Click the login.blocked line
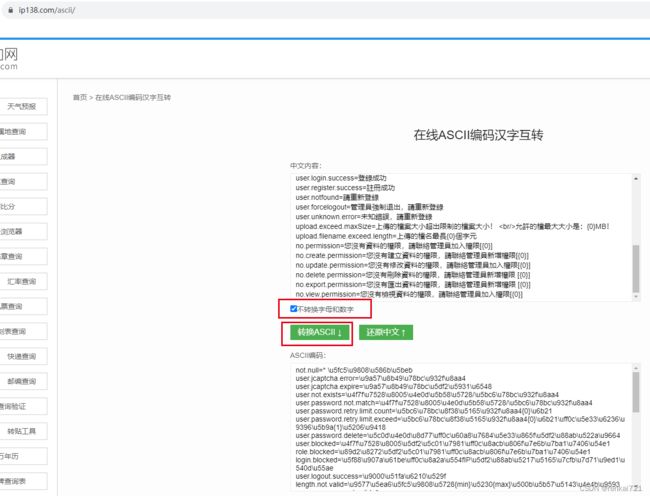 [460, 464]
